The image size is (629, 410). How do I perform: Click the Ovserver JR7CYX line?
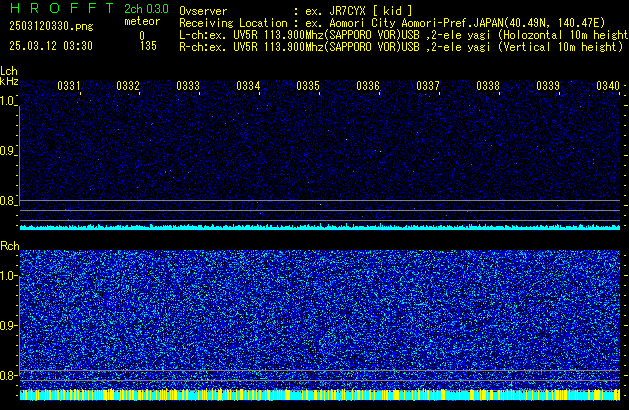pyautogui.click(x=295, y=11)
